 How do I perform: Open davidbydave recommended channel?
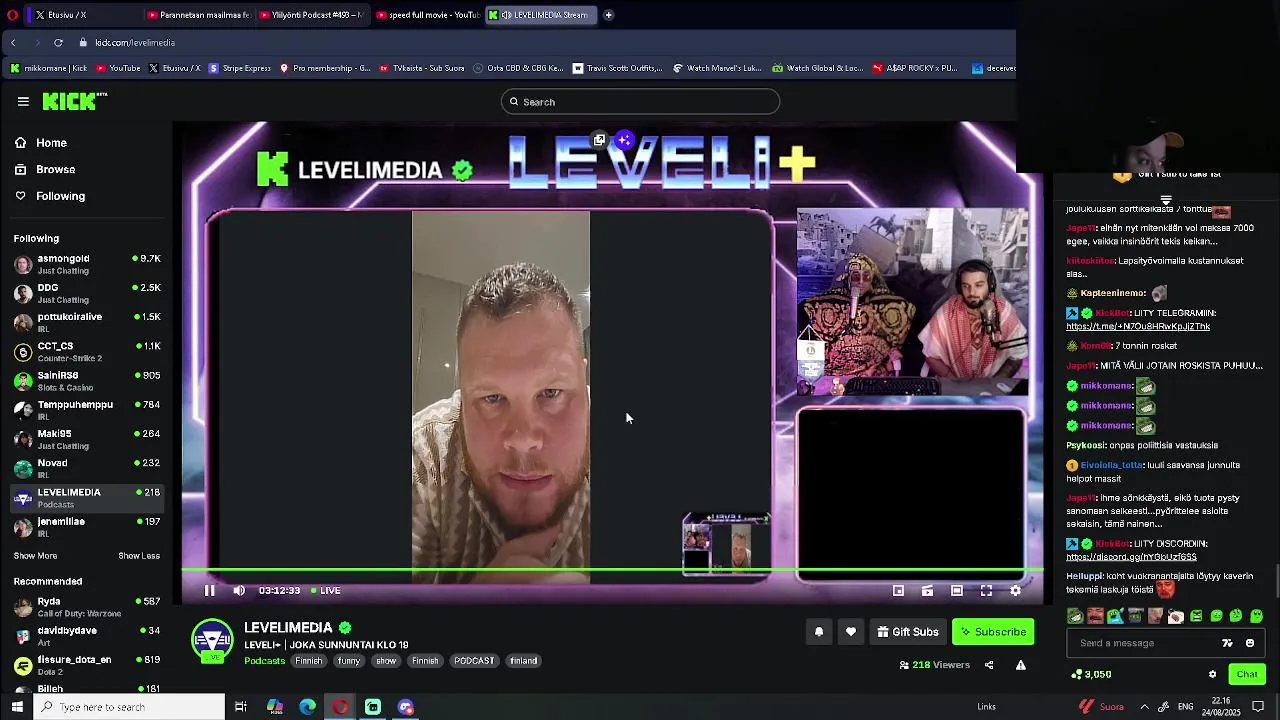[x=87, y=636]
